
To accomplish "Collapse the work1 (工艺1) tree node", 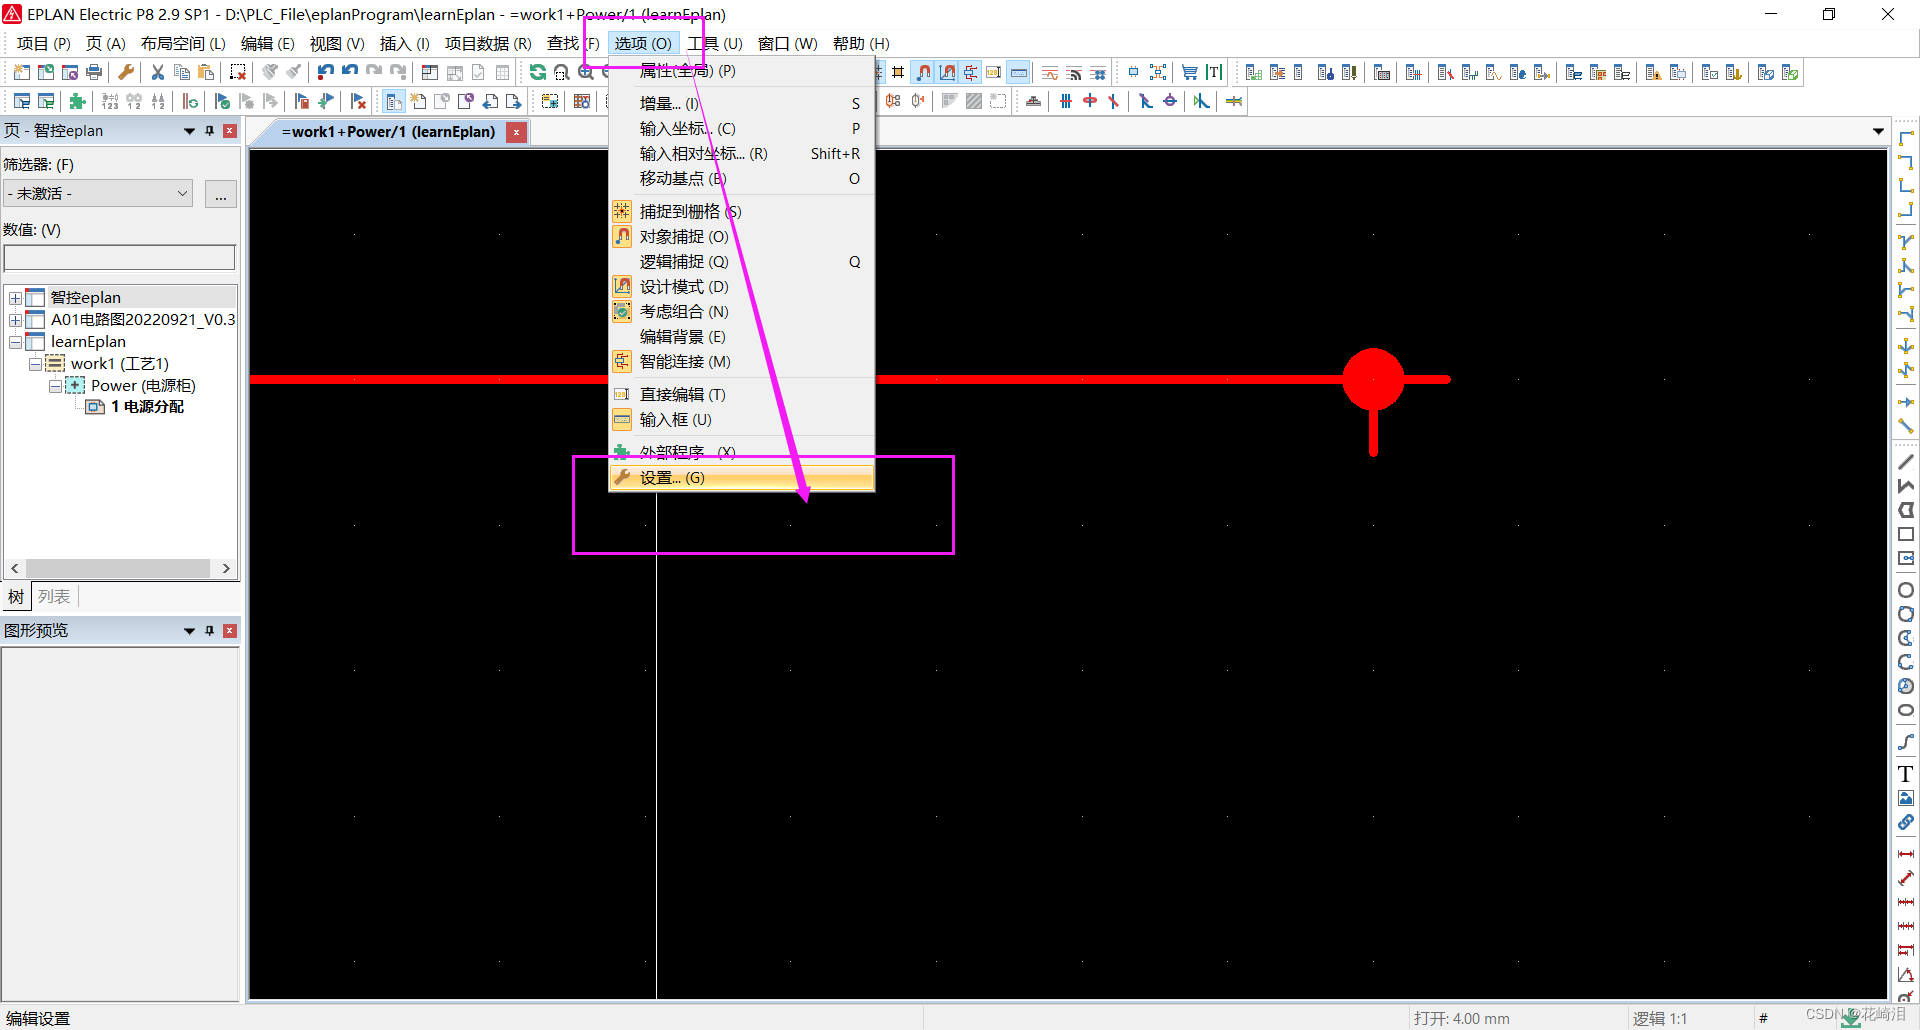I will click(x=35, y=364).
